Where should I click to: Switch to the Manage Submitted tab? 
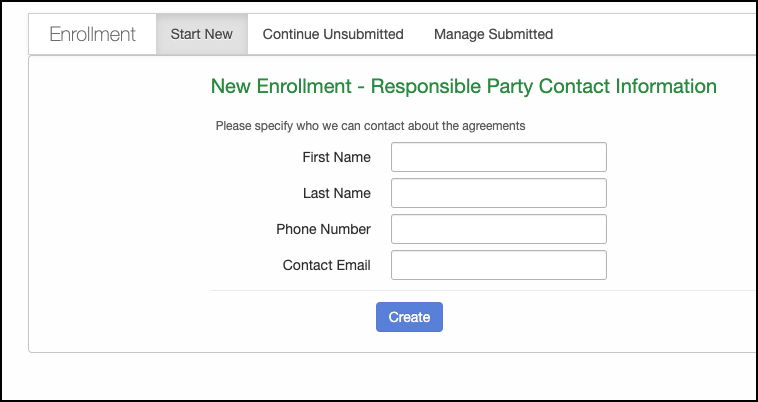493,34
